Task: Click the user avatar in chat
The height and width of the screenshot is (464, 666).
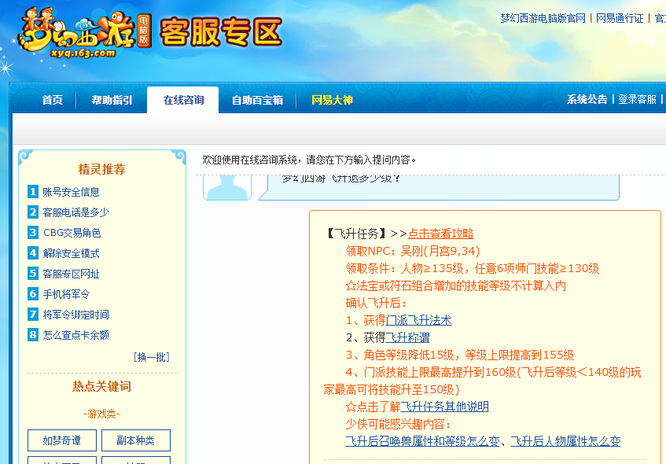Action: tap(227, 187)
